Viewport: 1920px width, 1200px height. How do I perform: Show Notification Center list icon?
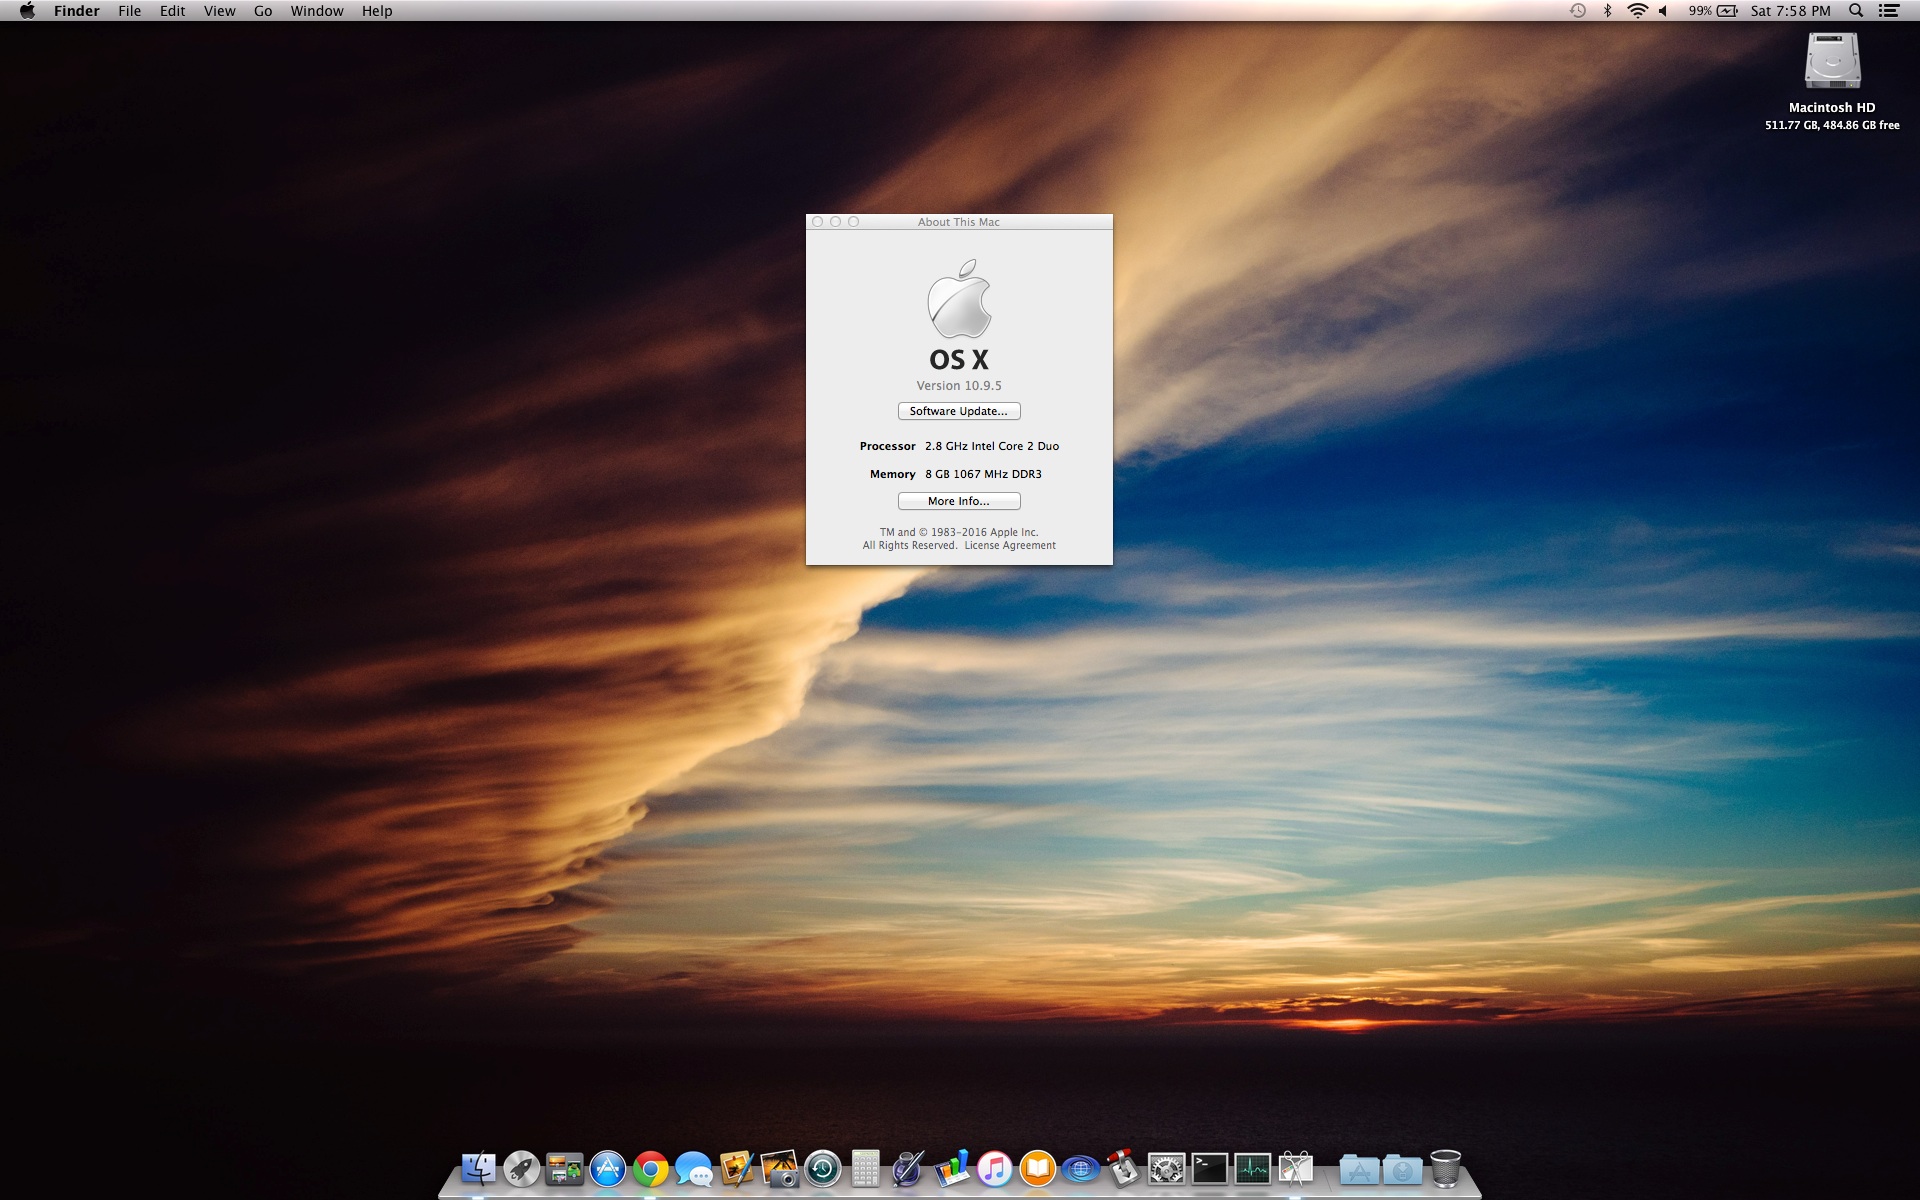click(1889, 11)
